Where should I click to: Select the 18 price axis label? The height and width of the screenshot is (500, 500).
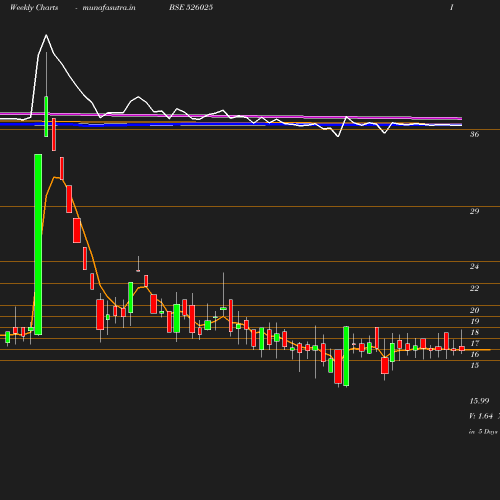[474, 332]
